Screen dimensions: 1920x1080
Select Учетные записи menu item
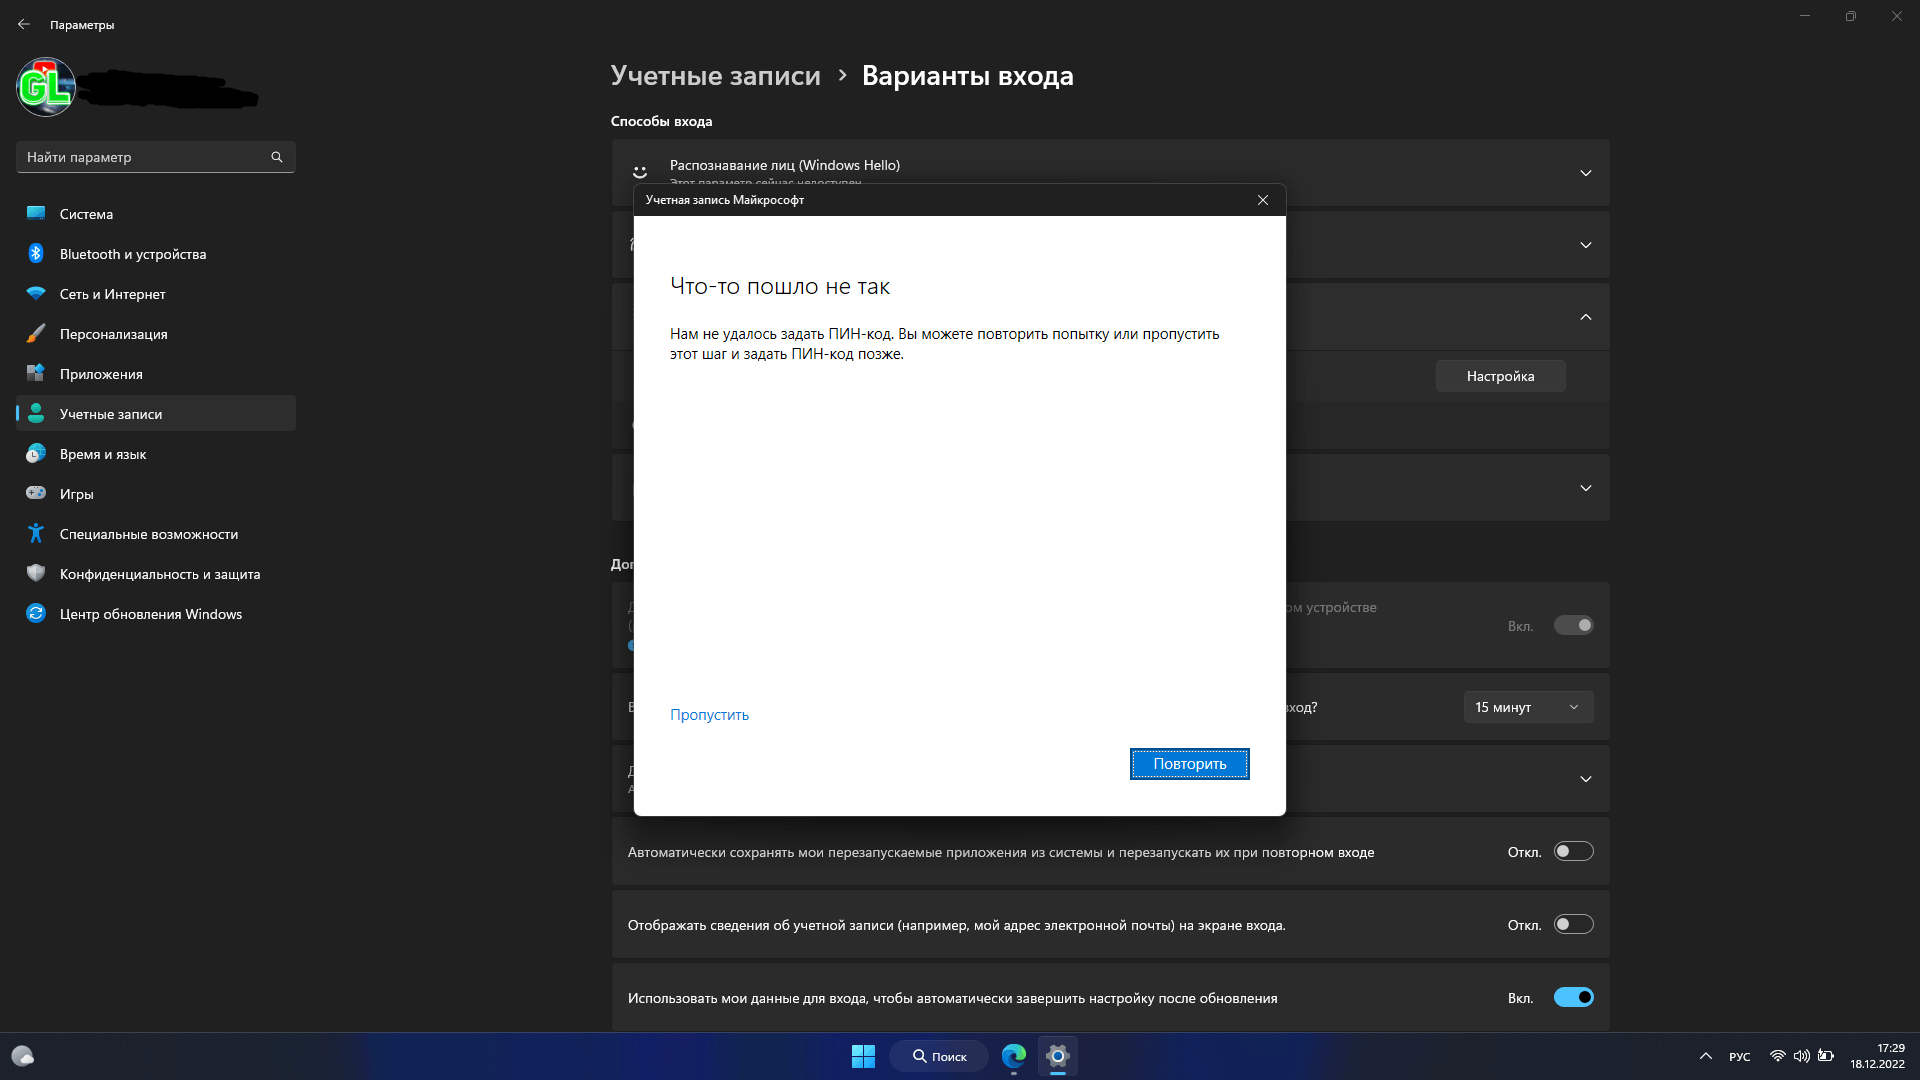click(x=109, y=413)
